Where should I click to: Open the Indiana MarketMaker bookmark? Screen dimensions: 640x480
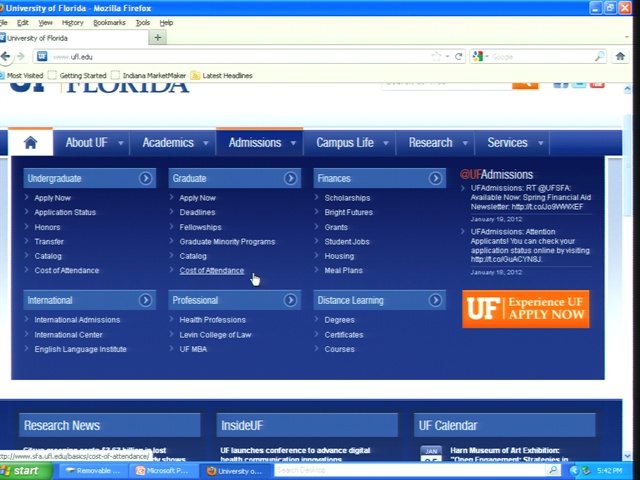(149, 76)
